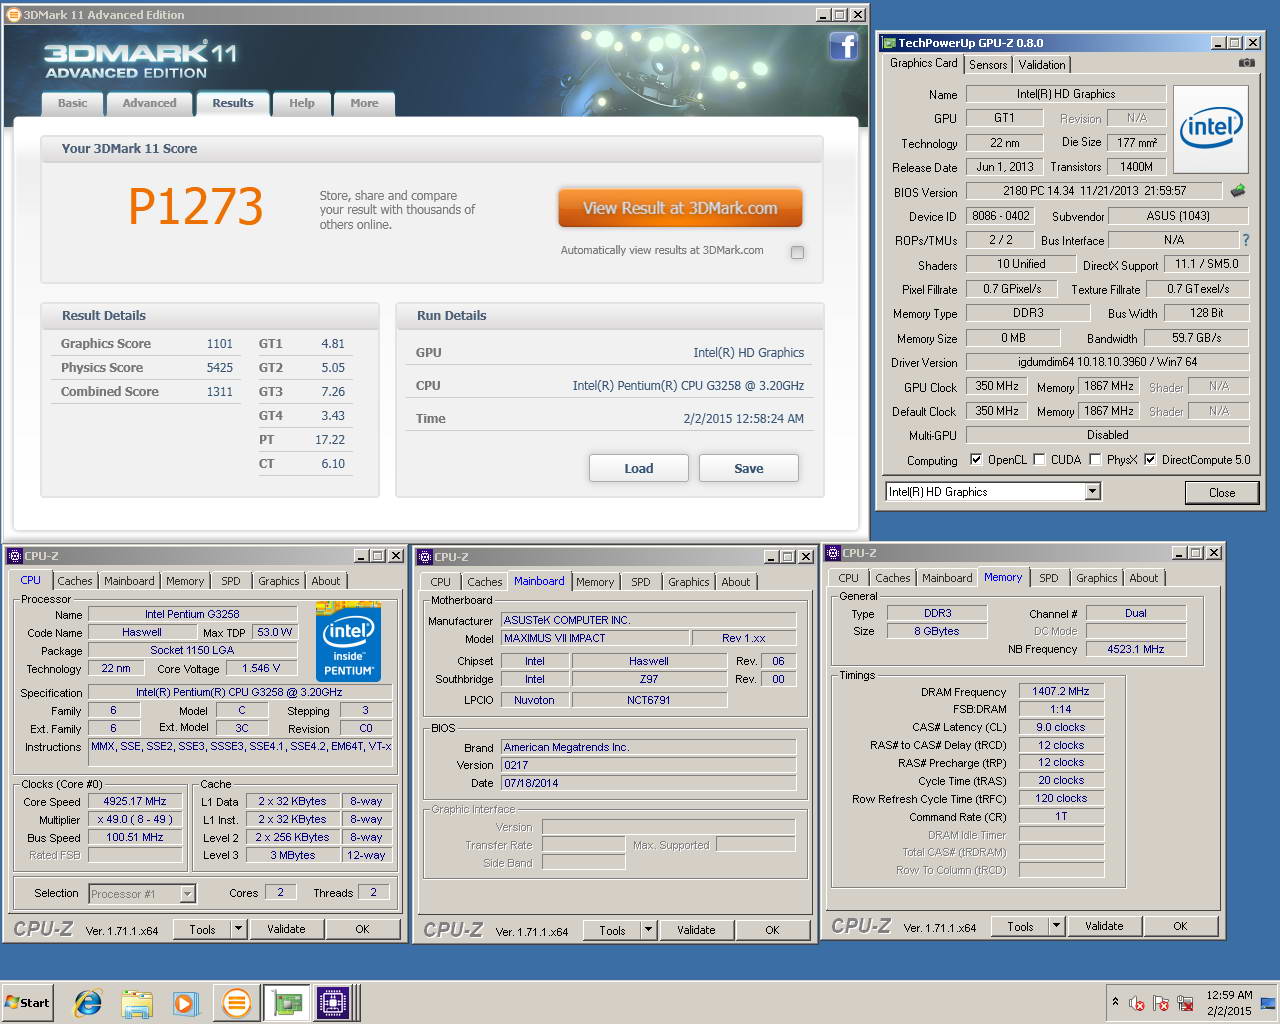Click the GPU-Z camera screenshot icon
Viewport: 1280px width, 1024px height.
click(x=1246, y=63)
